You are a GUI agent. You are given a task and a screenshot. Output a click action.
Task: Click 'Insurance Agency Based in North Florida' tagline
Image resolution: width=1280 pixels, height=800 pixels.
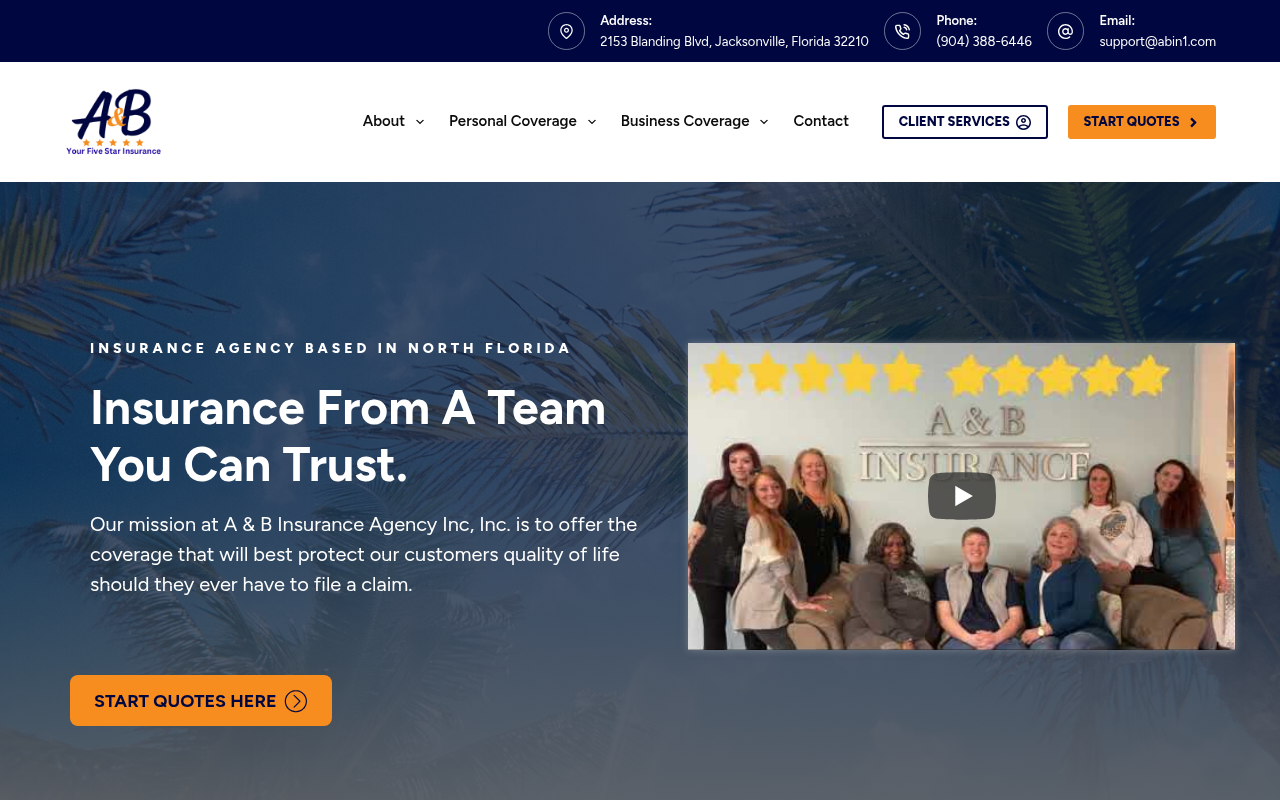pyautogui.click(x=331, y=348)
